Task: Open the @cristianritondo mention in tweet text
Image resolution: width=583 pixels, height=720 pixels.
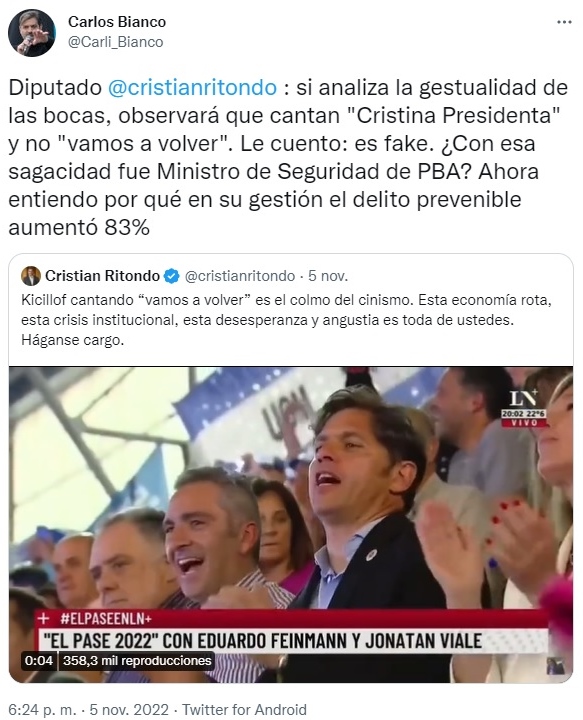Action: pos(192,88)
